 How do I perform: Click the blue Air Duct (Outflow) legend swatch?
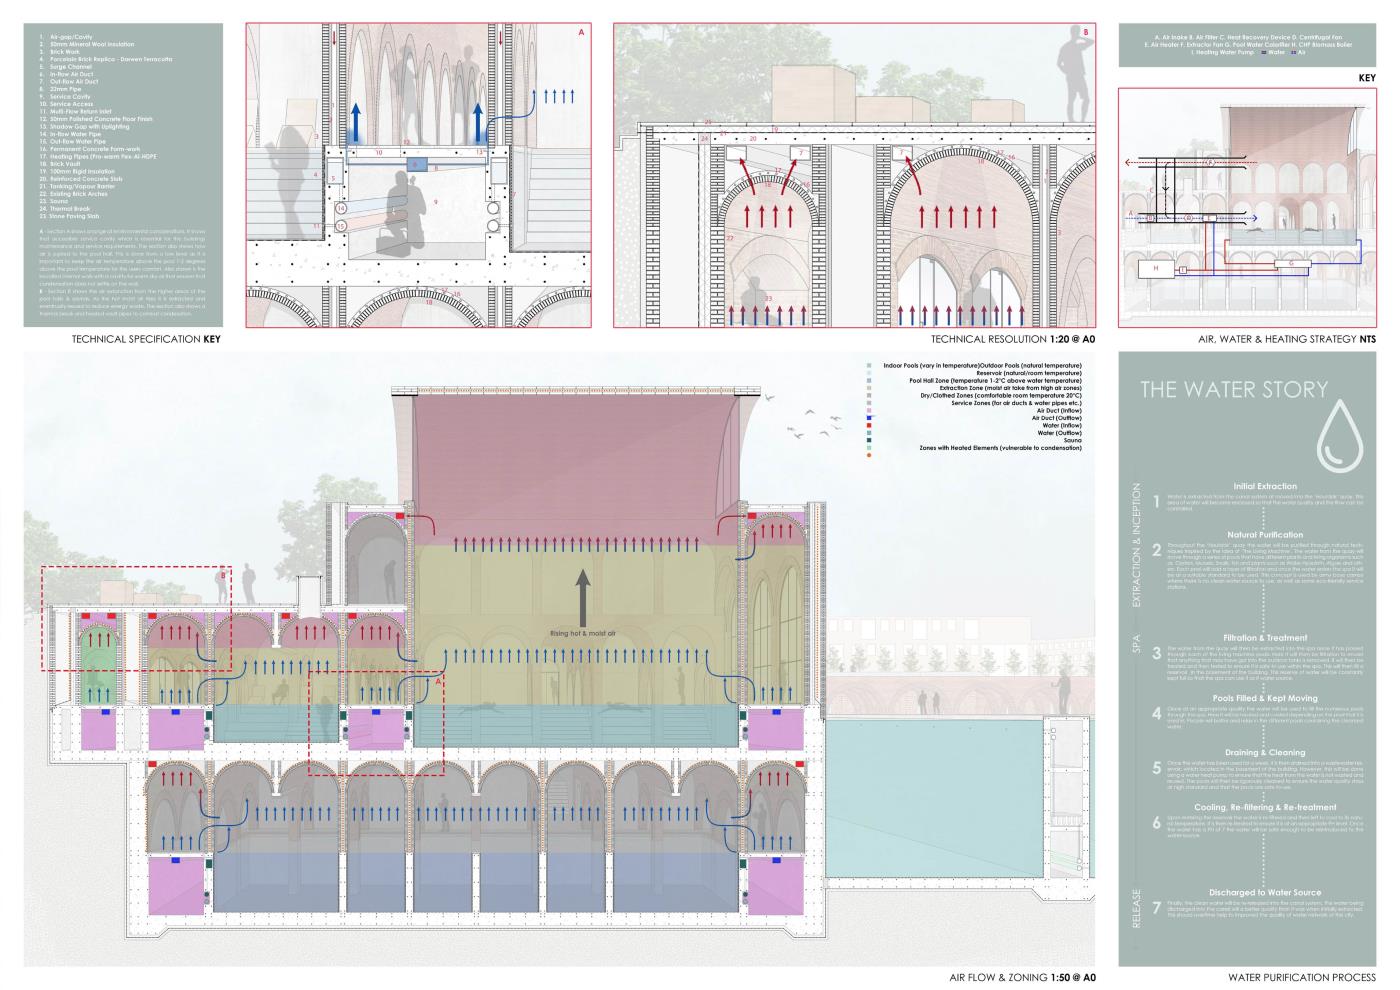(x=870, y=418)
